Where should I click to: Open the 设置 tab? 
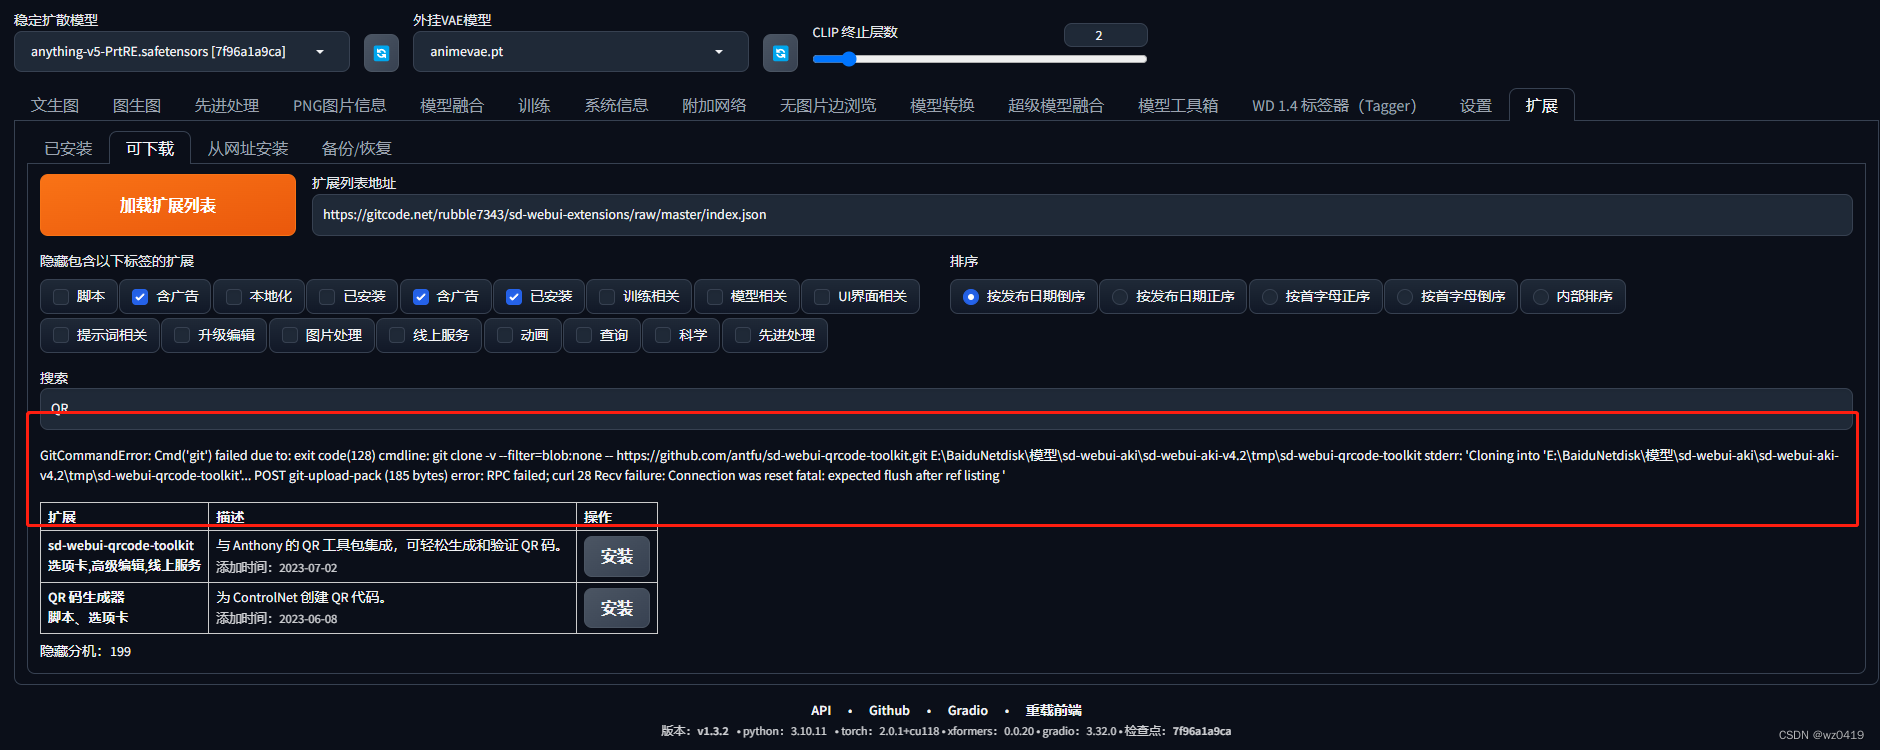tap(1476, 105)
